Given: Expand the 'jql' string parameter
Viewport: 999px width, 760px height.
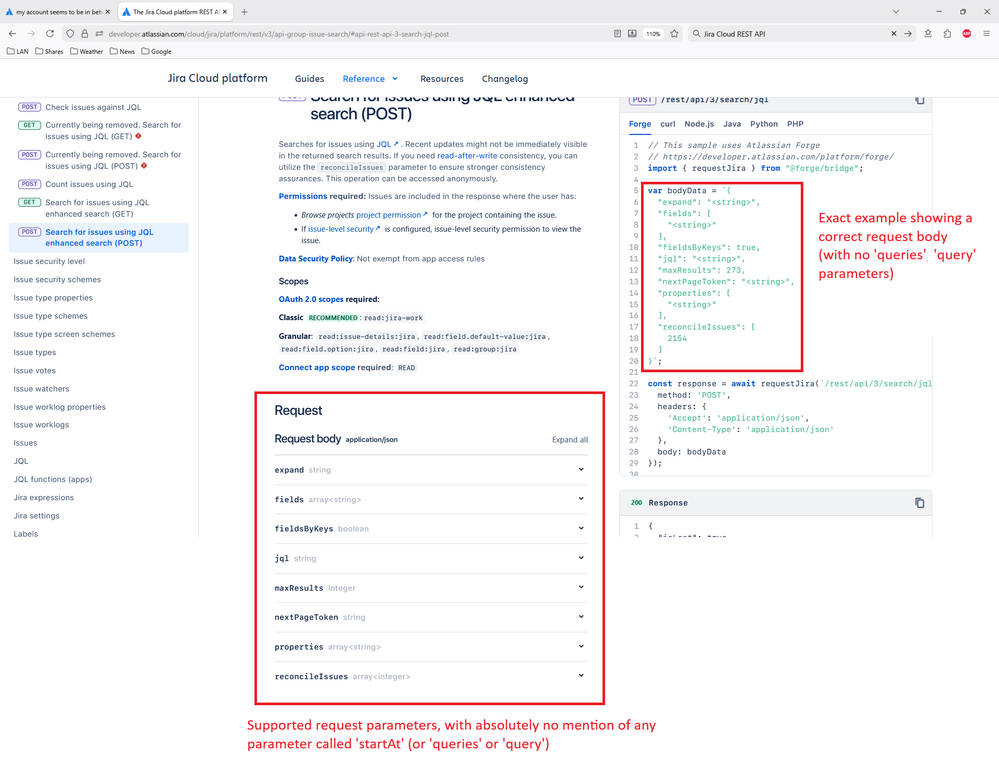Looking at the screenshot, I should point(431,559).
